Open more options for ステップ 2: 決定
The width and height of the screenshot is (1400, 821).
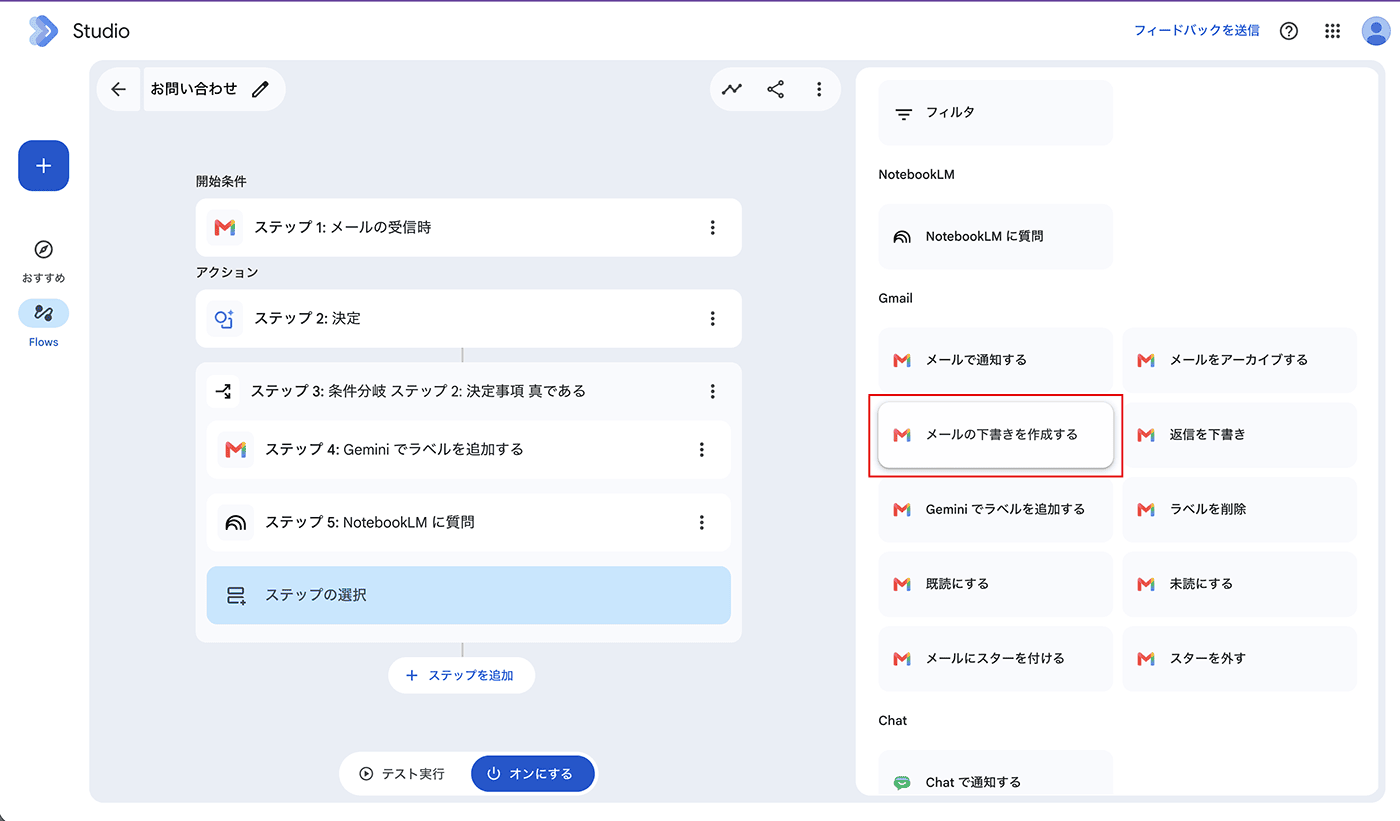point(713,318)
